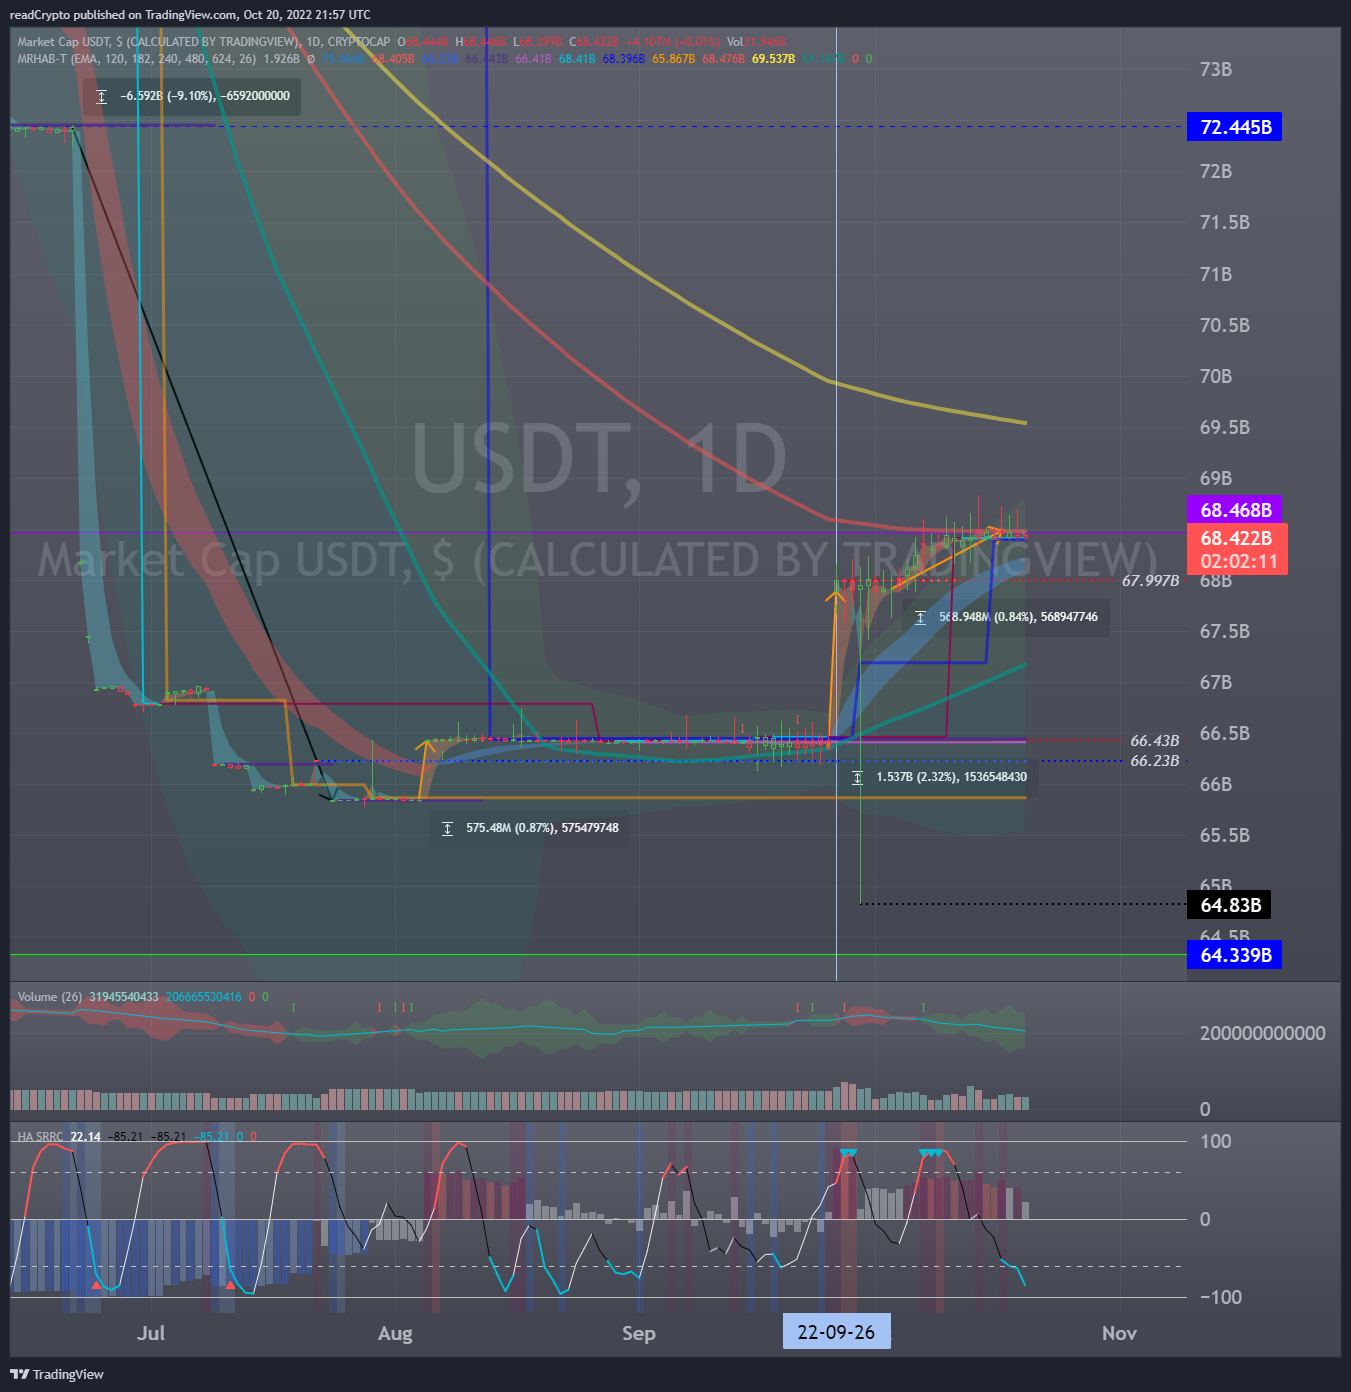Click the Aug label on the time axis
1351x1392 pixels.
(x=395, y=1333)
